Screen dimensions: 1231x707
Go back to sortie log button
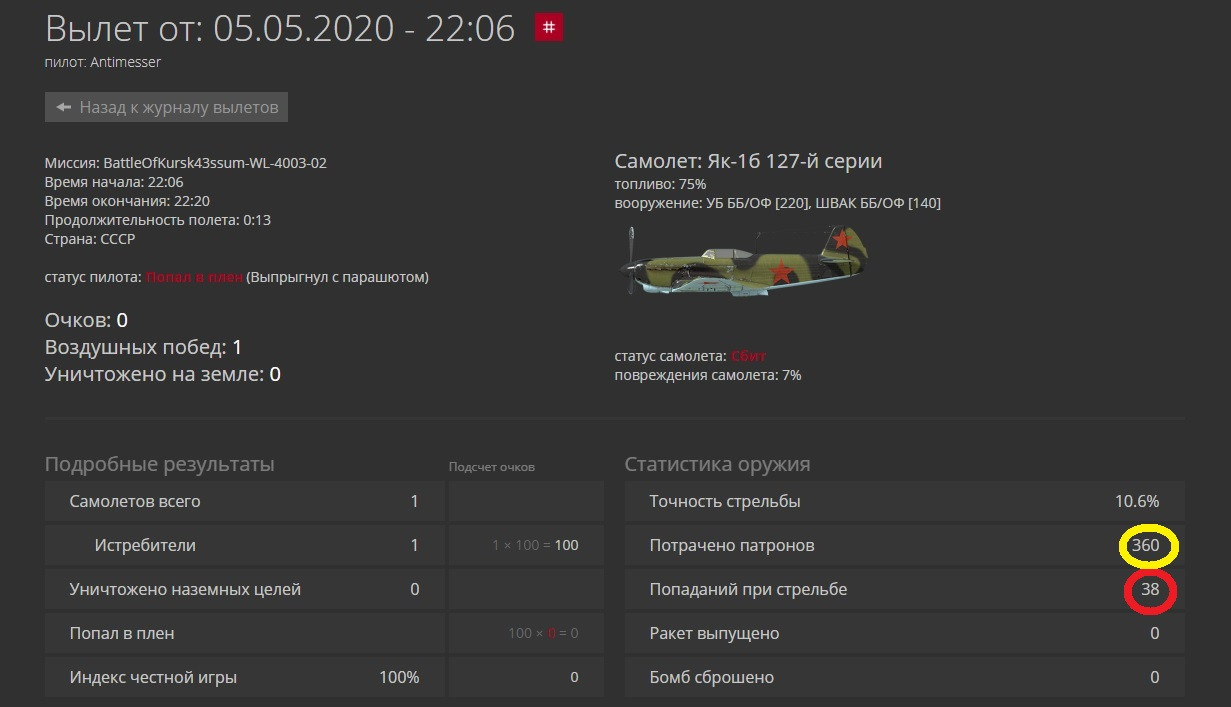click(x=166, y=107)
